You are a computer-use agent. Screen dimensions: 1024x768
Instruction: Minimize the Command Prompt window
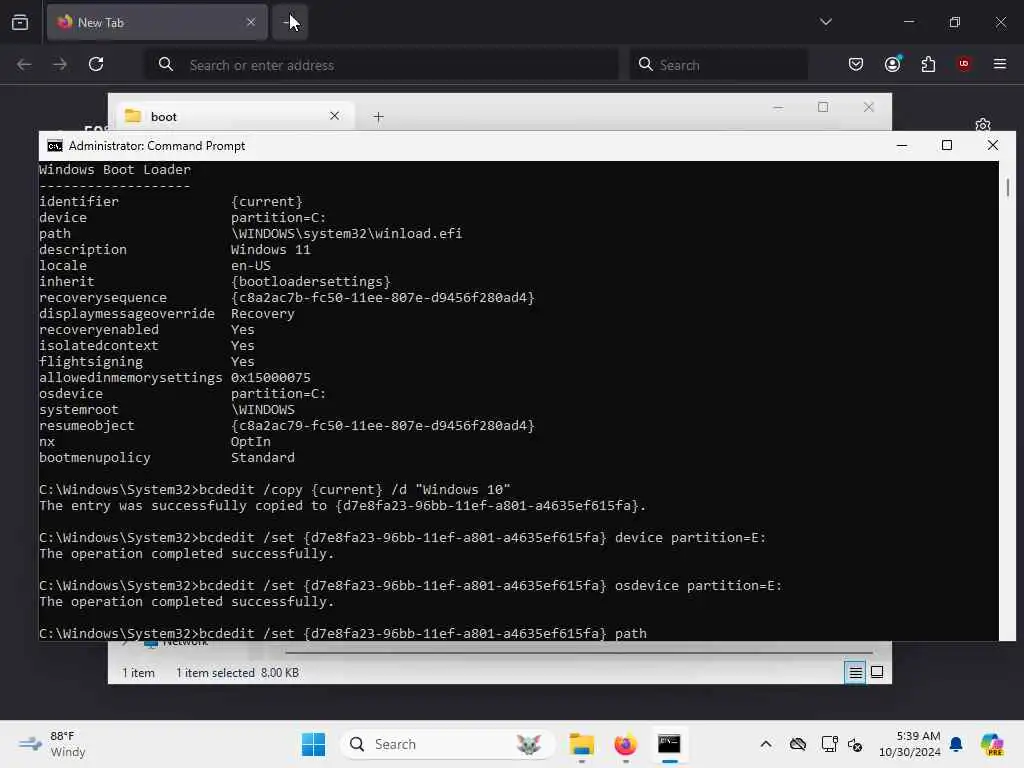click(x=902, y=145)
